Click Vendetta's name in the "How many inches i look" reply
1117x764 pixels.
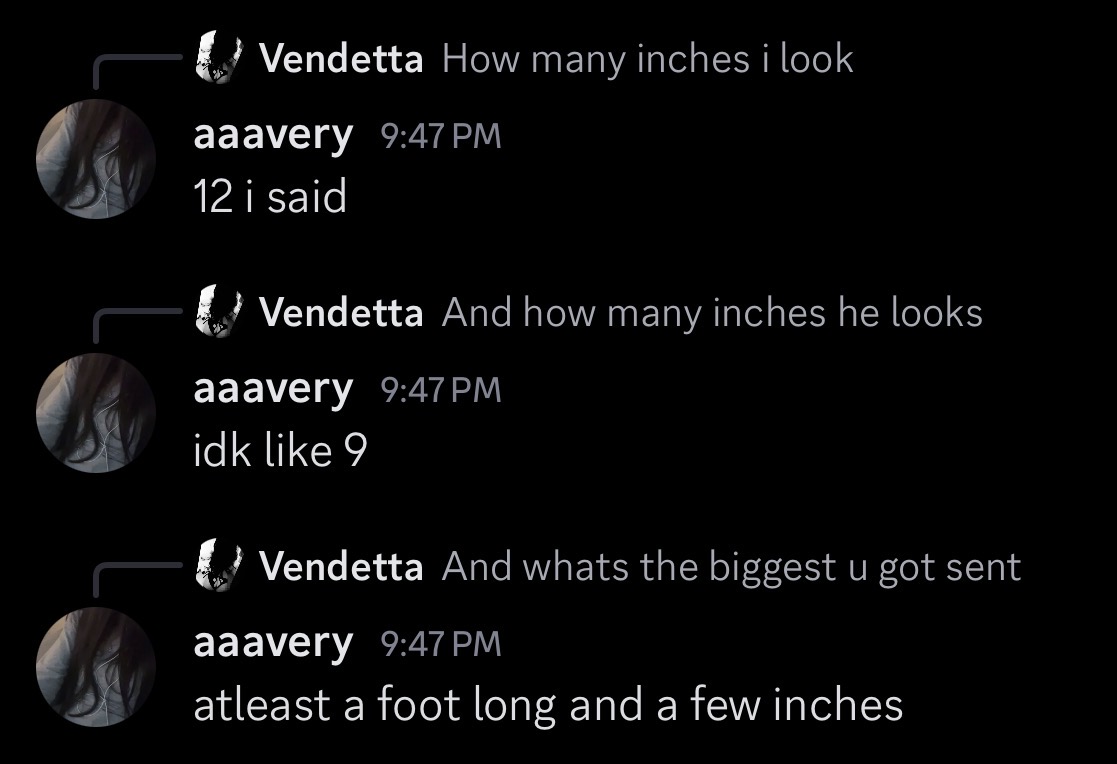click(x=341, y=59)
